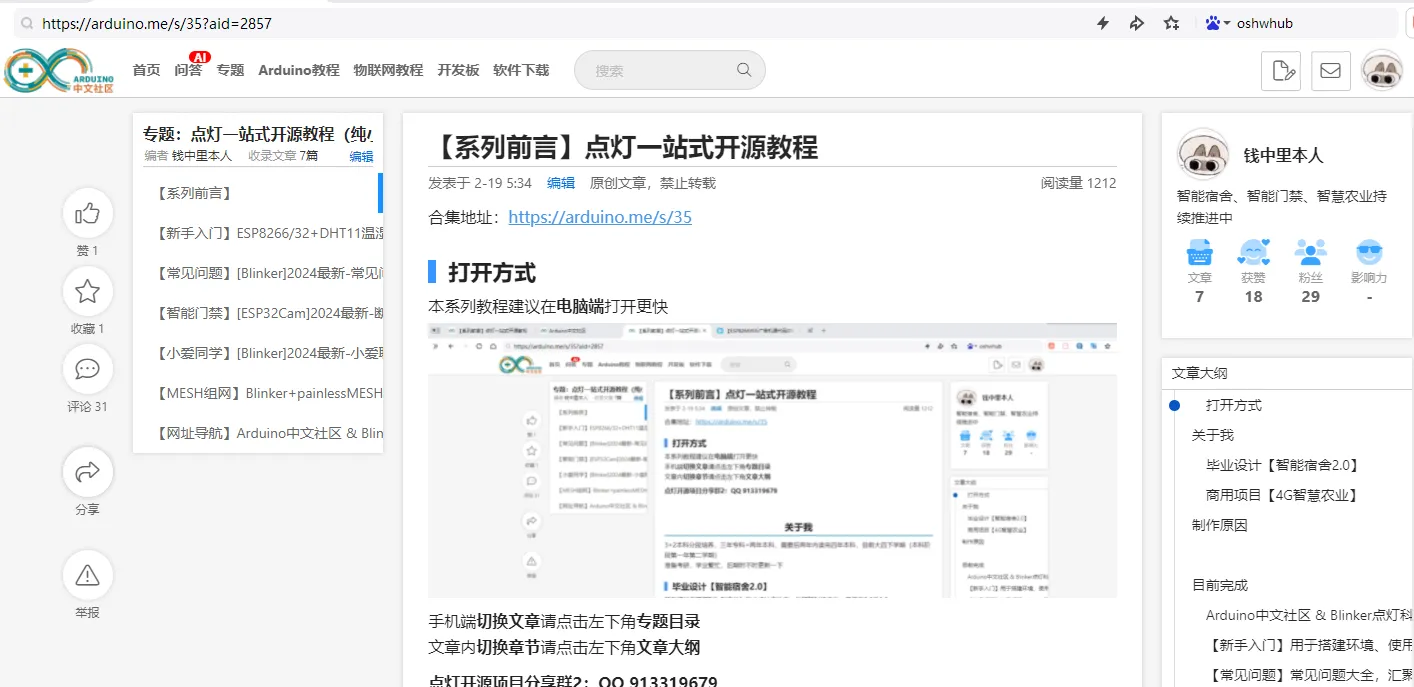Image resolution: width=1414 pixels, height=687 pixels.
Task: Favorite the article with star icon
Action: click(x=88, y=291)
